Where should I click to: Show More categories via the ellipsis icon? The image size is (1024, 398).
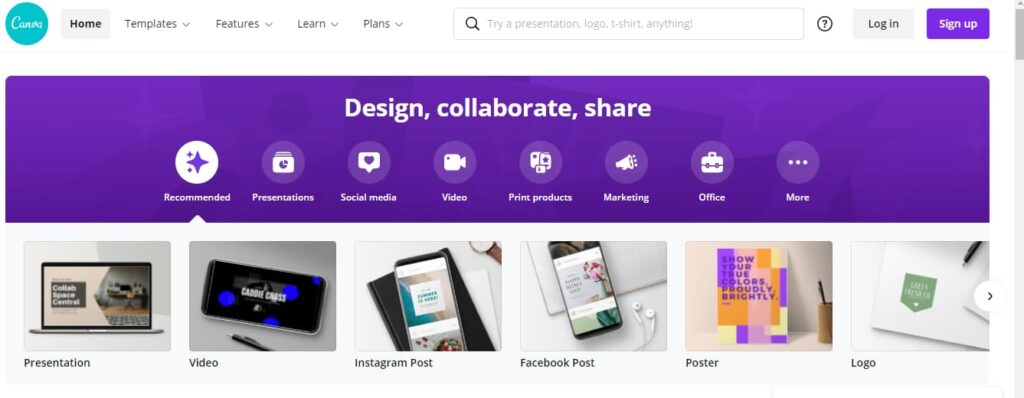click(x=797, y=162)
